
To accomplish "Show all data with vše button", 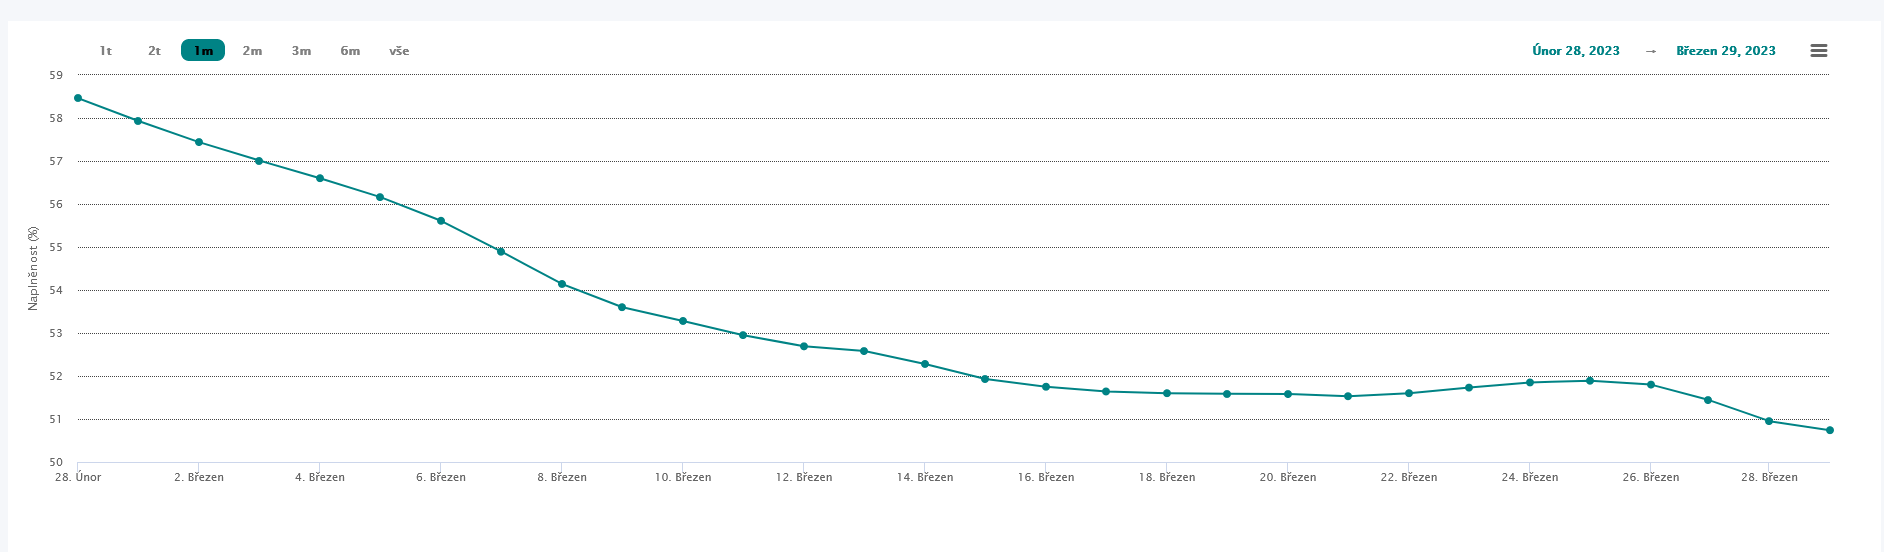I will 399,51.
